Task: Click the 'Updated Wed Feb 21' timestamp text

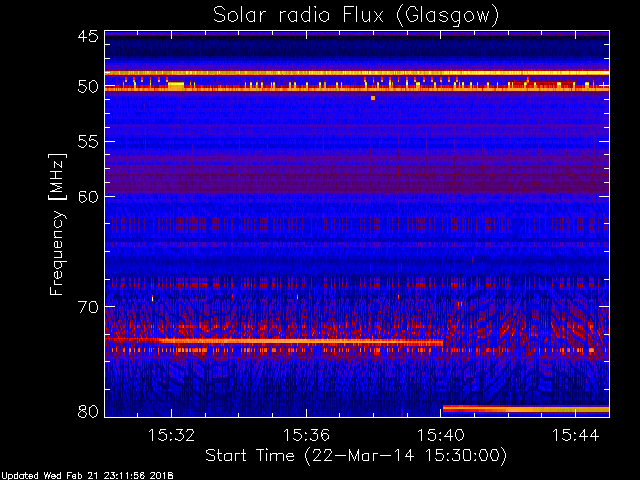Action: pyautogui.click(x=87, y=476)
